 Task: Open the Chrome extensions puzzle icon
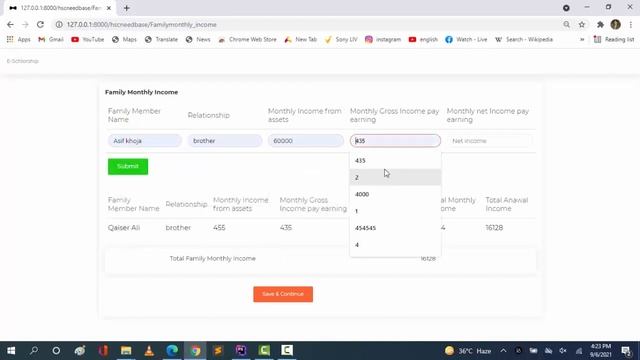click(600, 24)
